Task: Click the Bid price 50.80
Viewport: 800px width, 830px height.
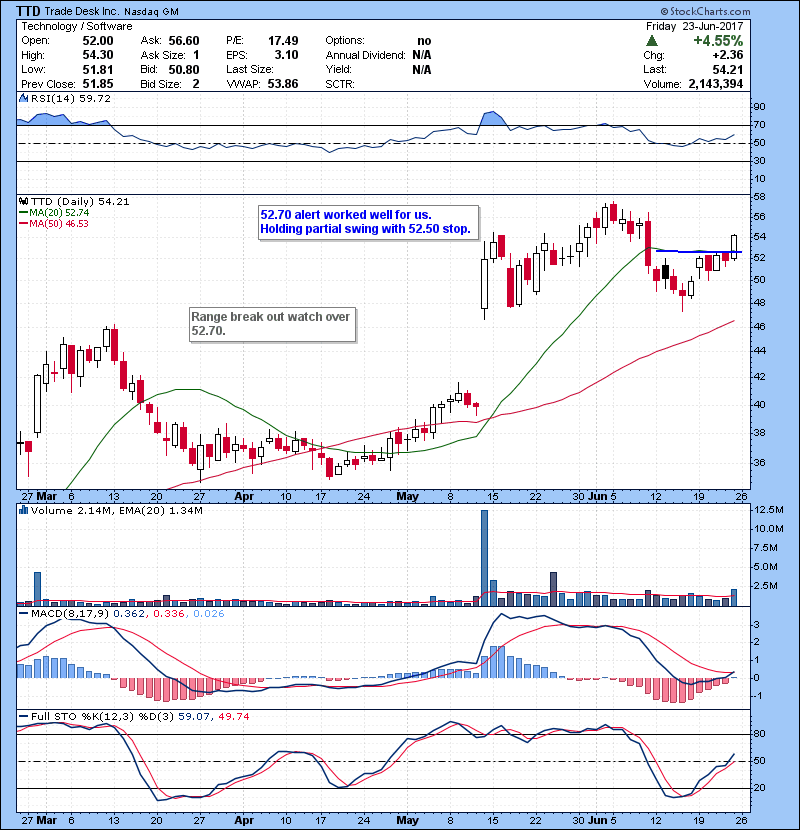Action: [184, 70]
